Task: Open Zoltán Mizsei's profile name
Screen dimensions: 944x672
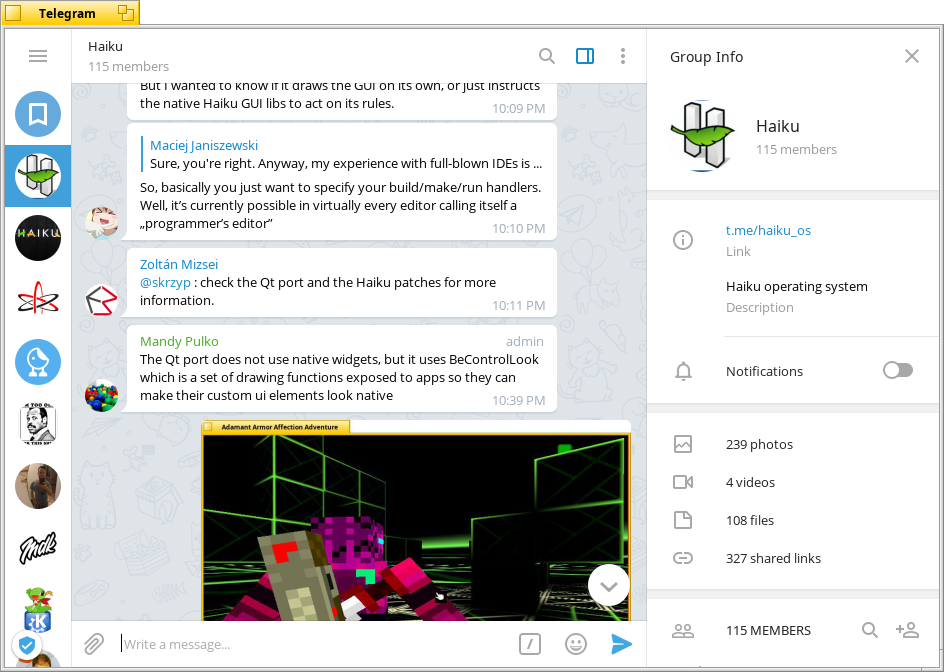Action: [179, 264]
